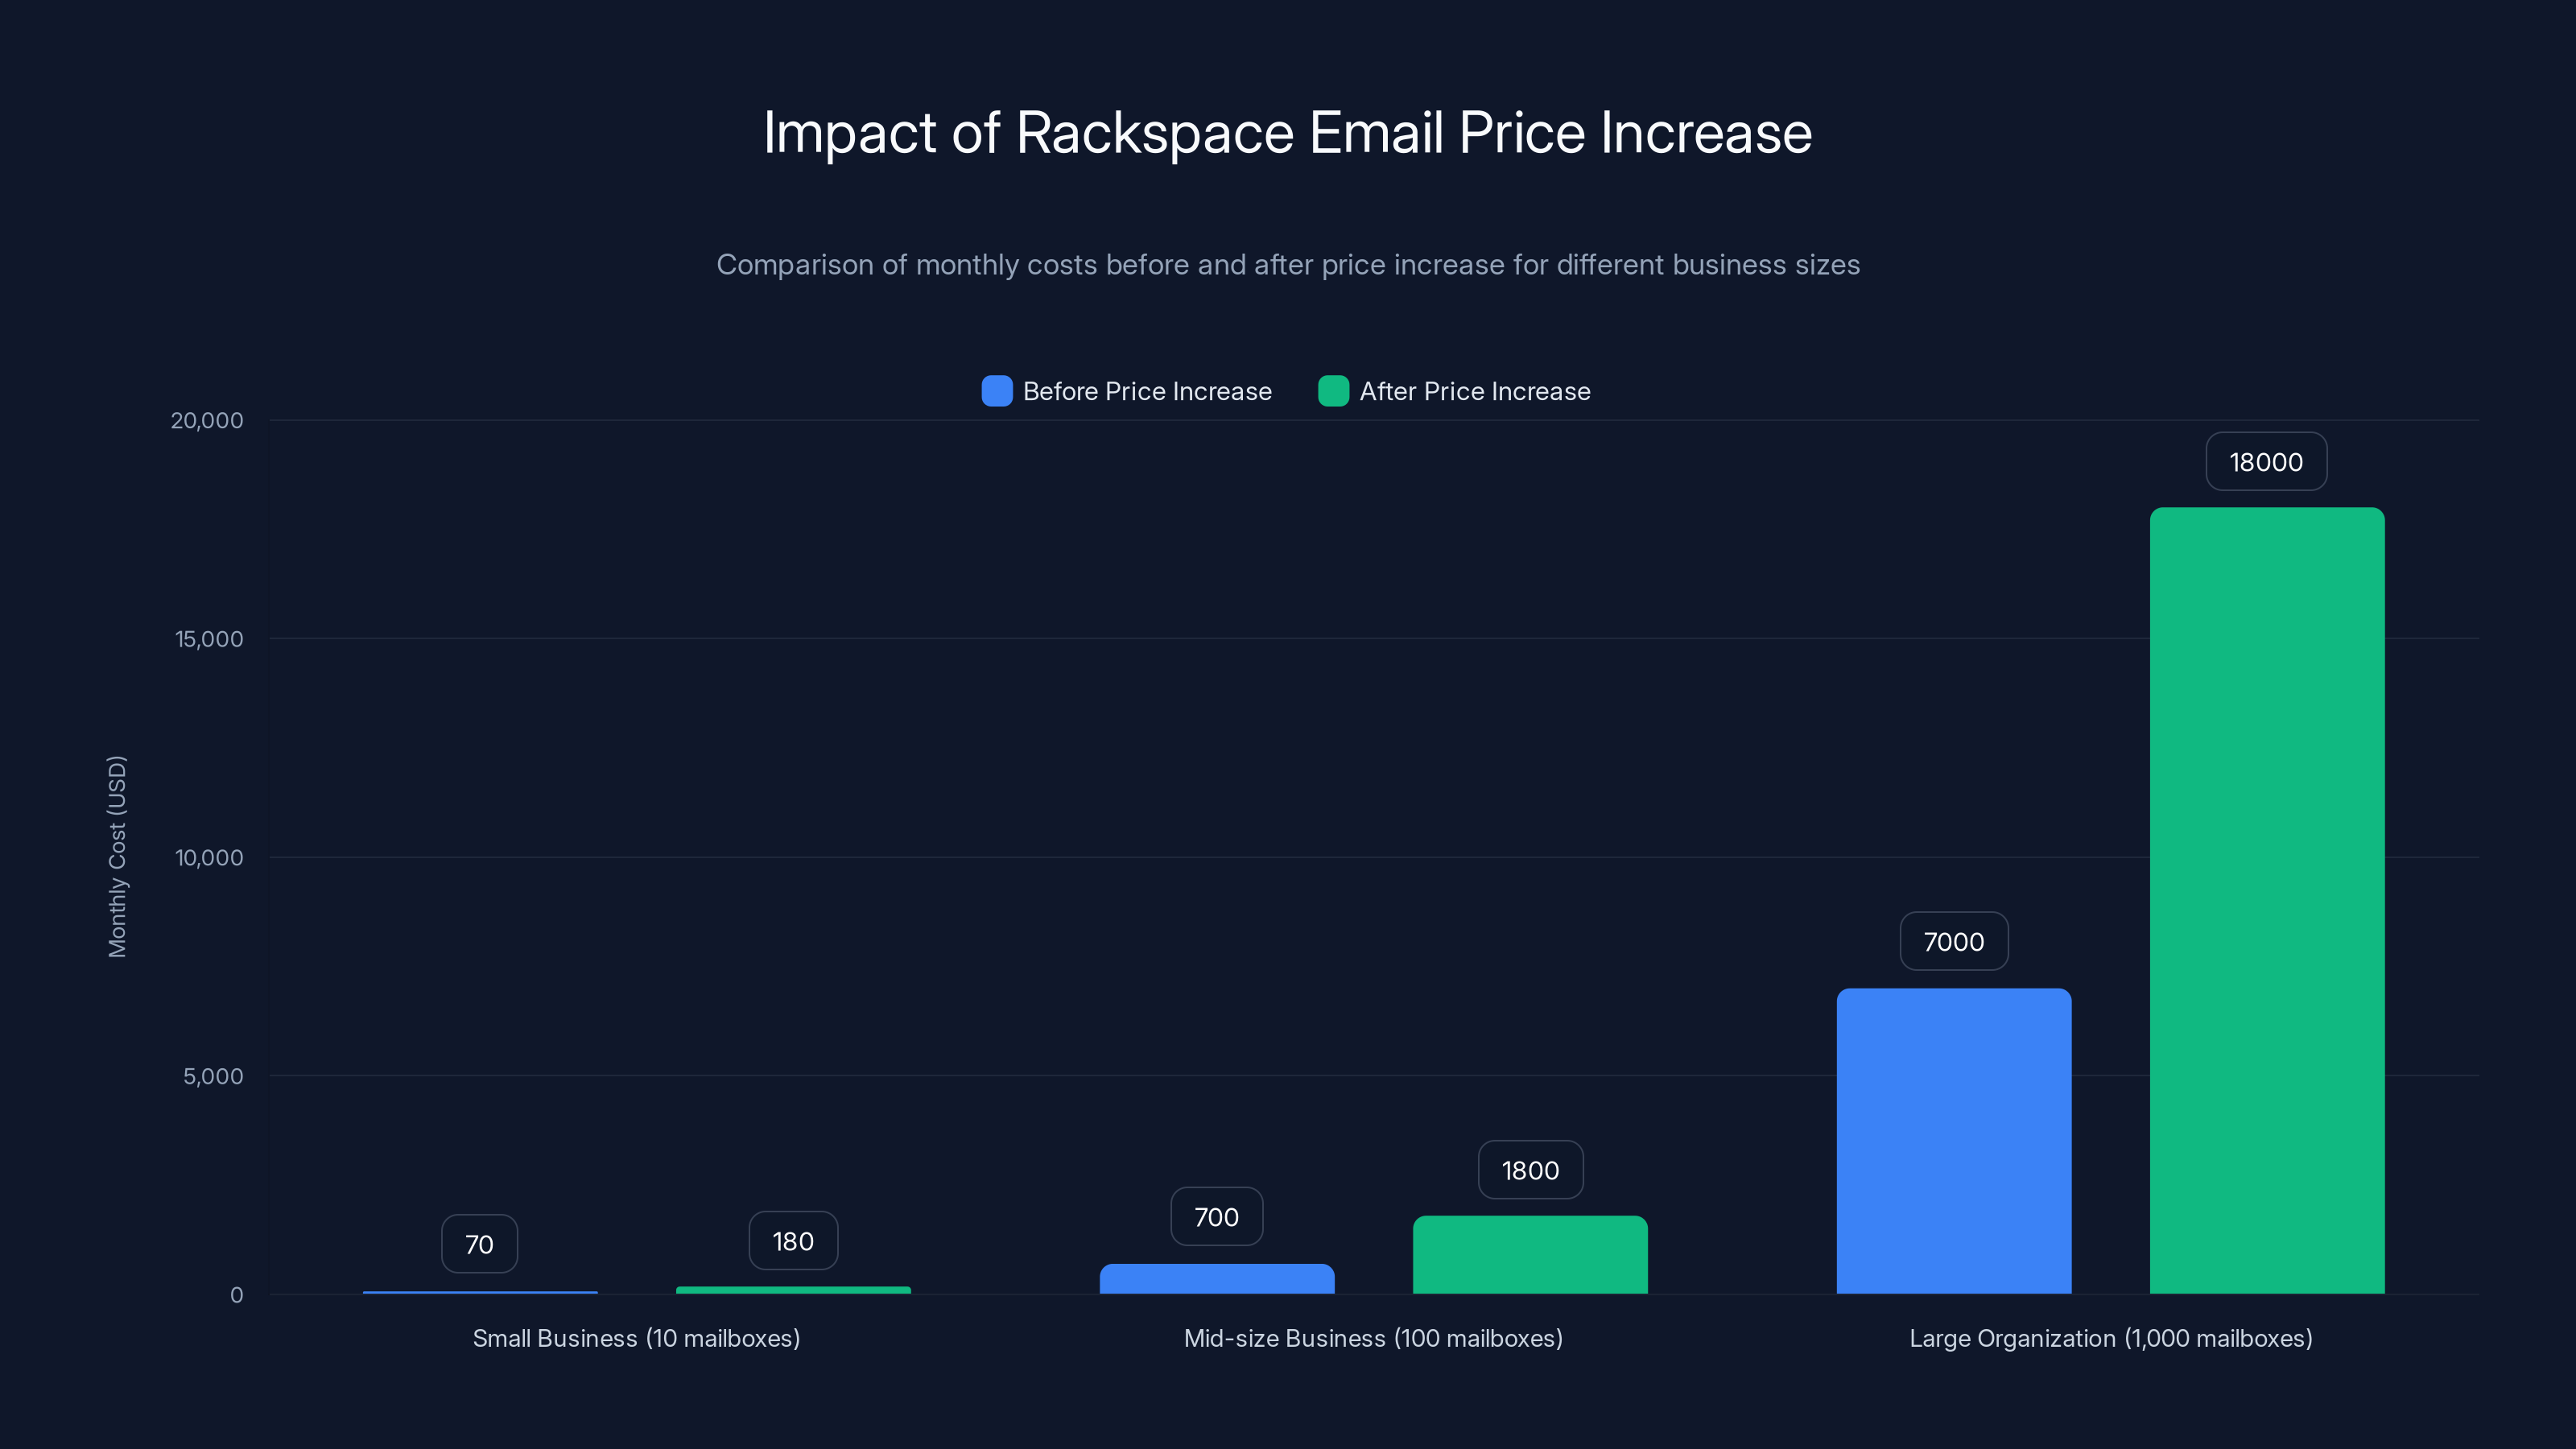Select the chart title text
Viewport: 2576px width, 1449px height.
pos(1287,131)
